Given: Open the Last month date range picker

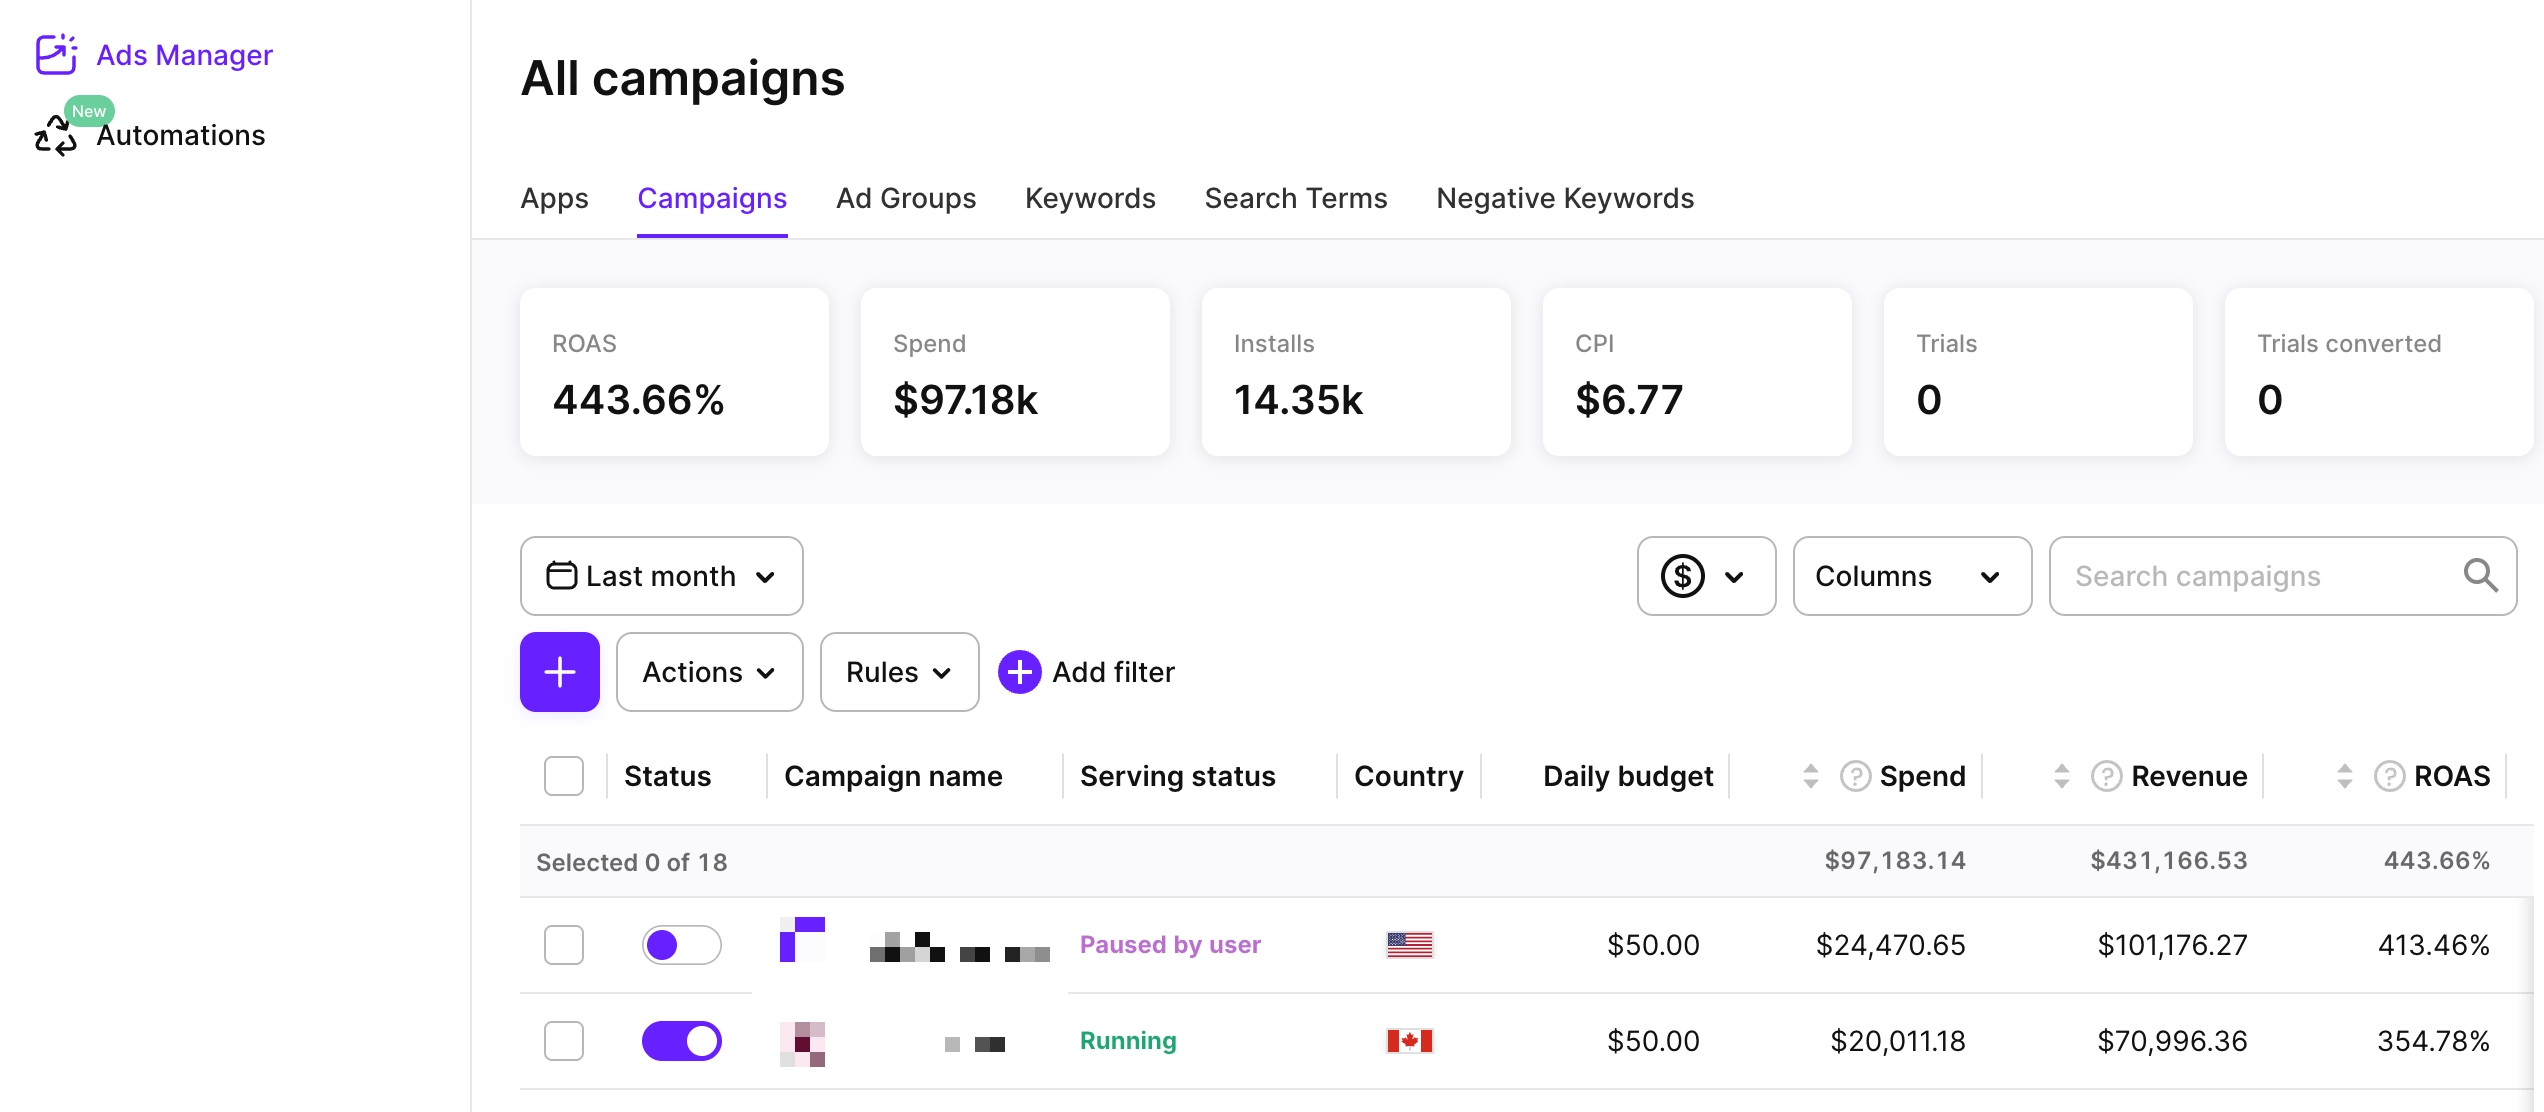Looking at the screenshot, I should point(661,576).
